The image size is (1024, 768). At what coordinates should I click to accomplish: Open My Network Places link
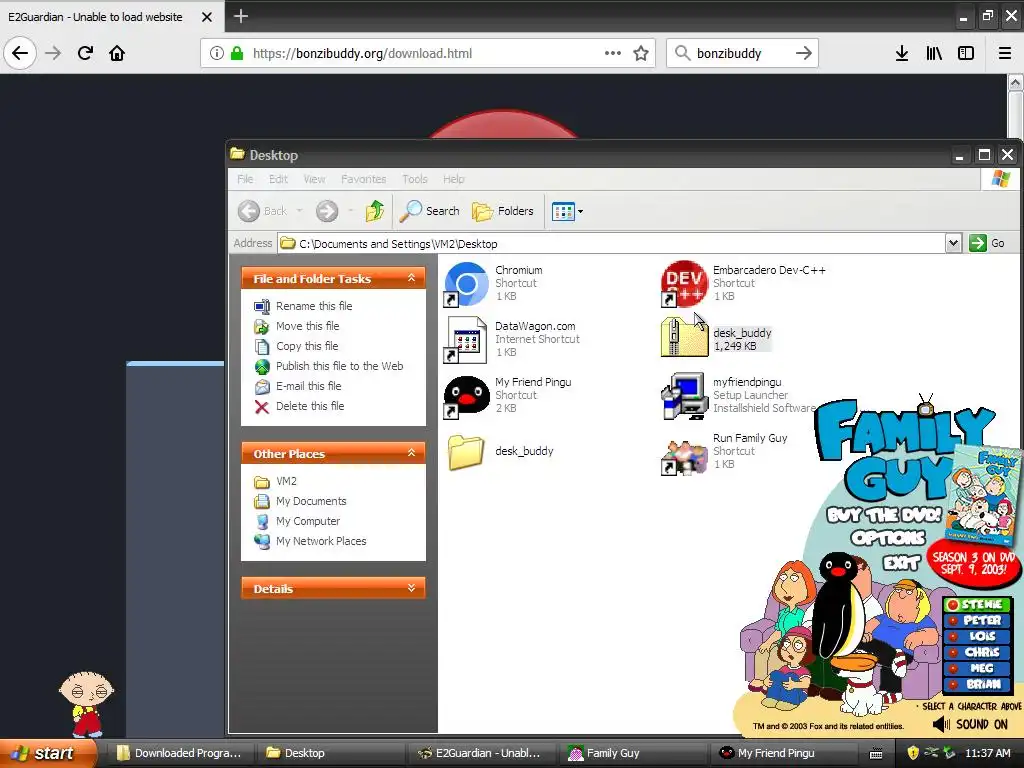point(321,541)
